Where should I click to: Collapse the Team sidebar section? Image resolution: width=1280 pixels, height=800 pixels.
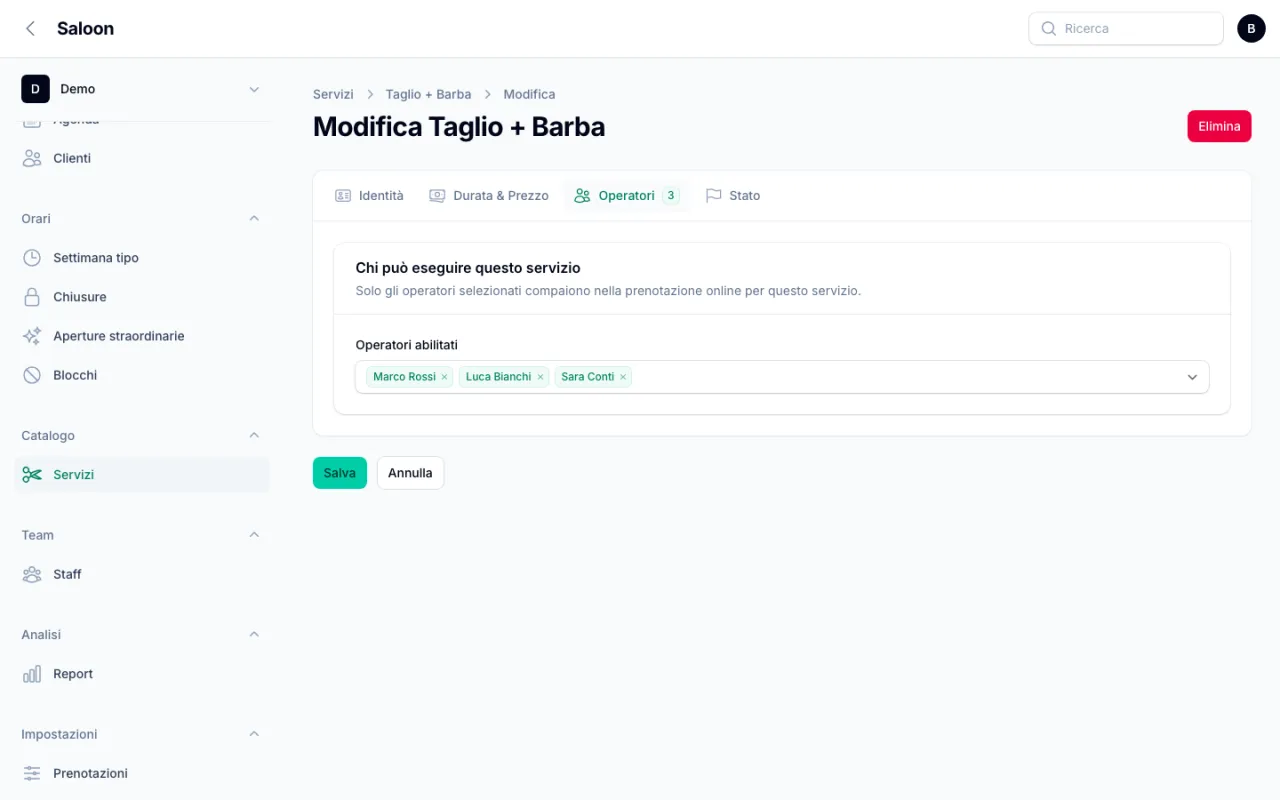click(254, 535)
